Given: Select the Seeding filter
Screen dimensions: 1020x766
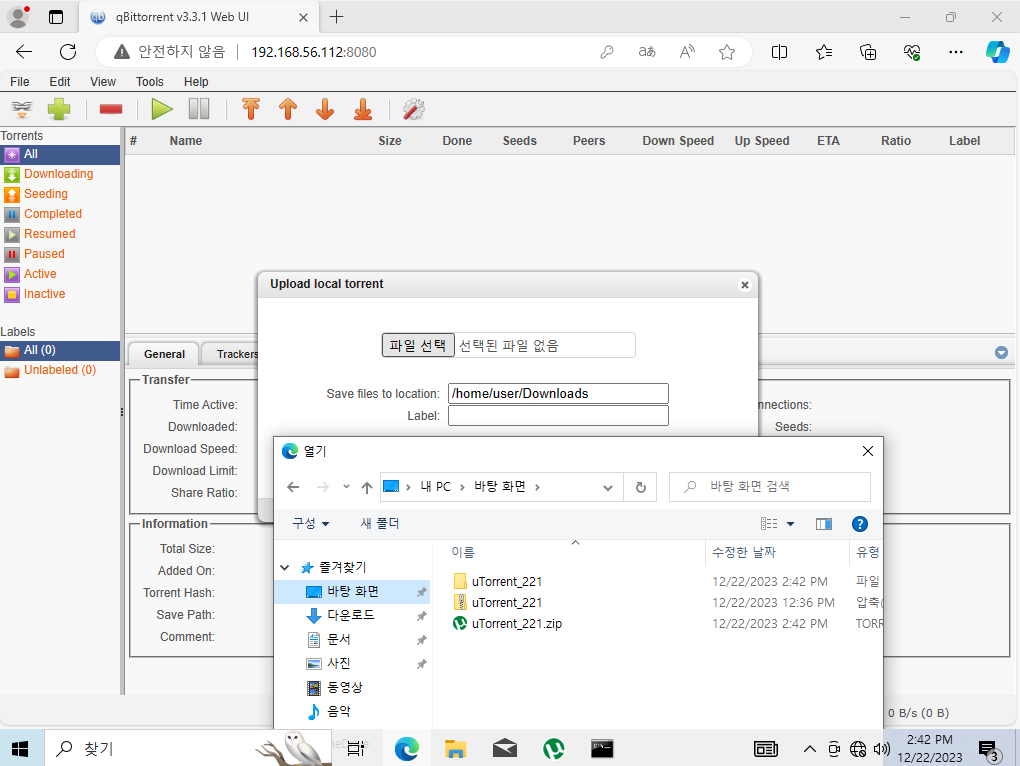Looking at the screenshot, I should click(46, 194).
